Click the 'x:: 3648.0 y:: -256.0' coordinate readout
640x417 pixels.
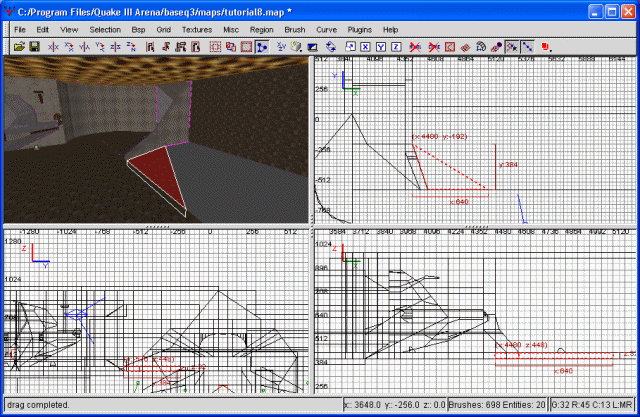point(394,405)
